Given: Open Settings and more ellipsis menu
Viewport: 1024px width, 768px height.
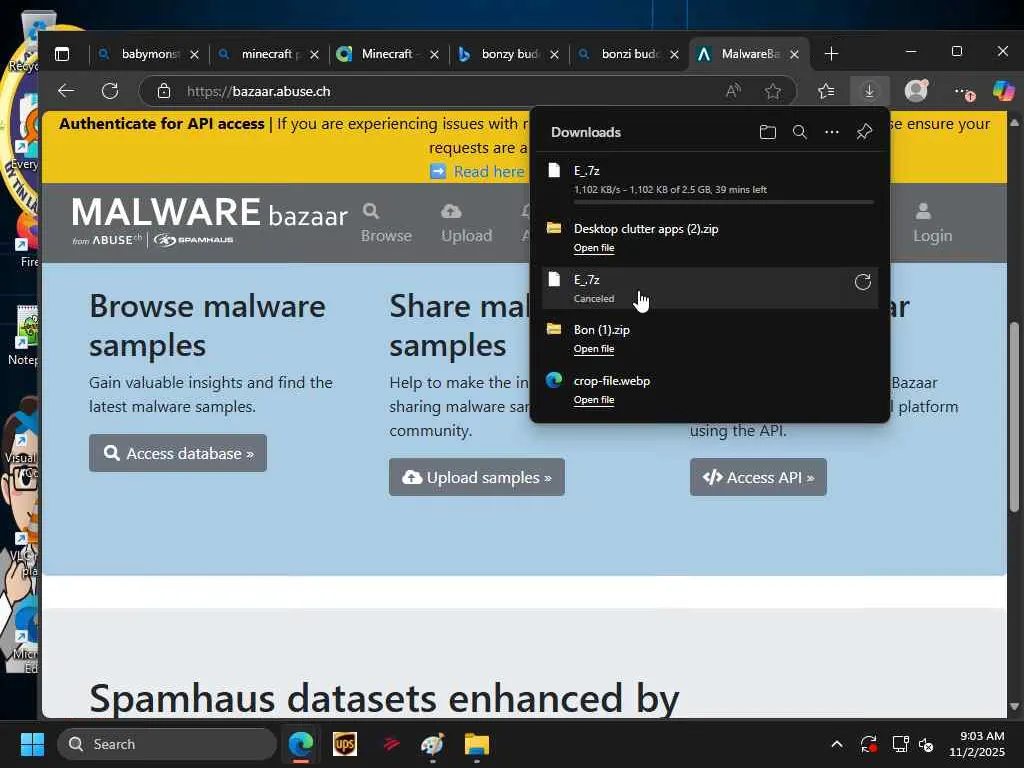Looking at the screenshot, I should coord(963,92).
